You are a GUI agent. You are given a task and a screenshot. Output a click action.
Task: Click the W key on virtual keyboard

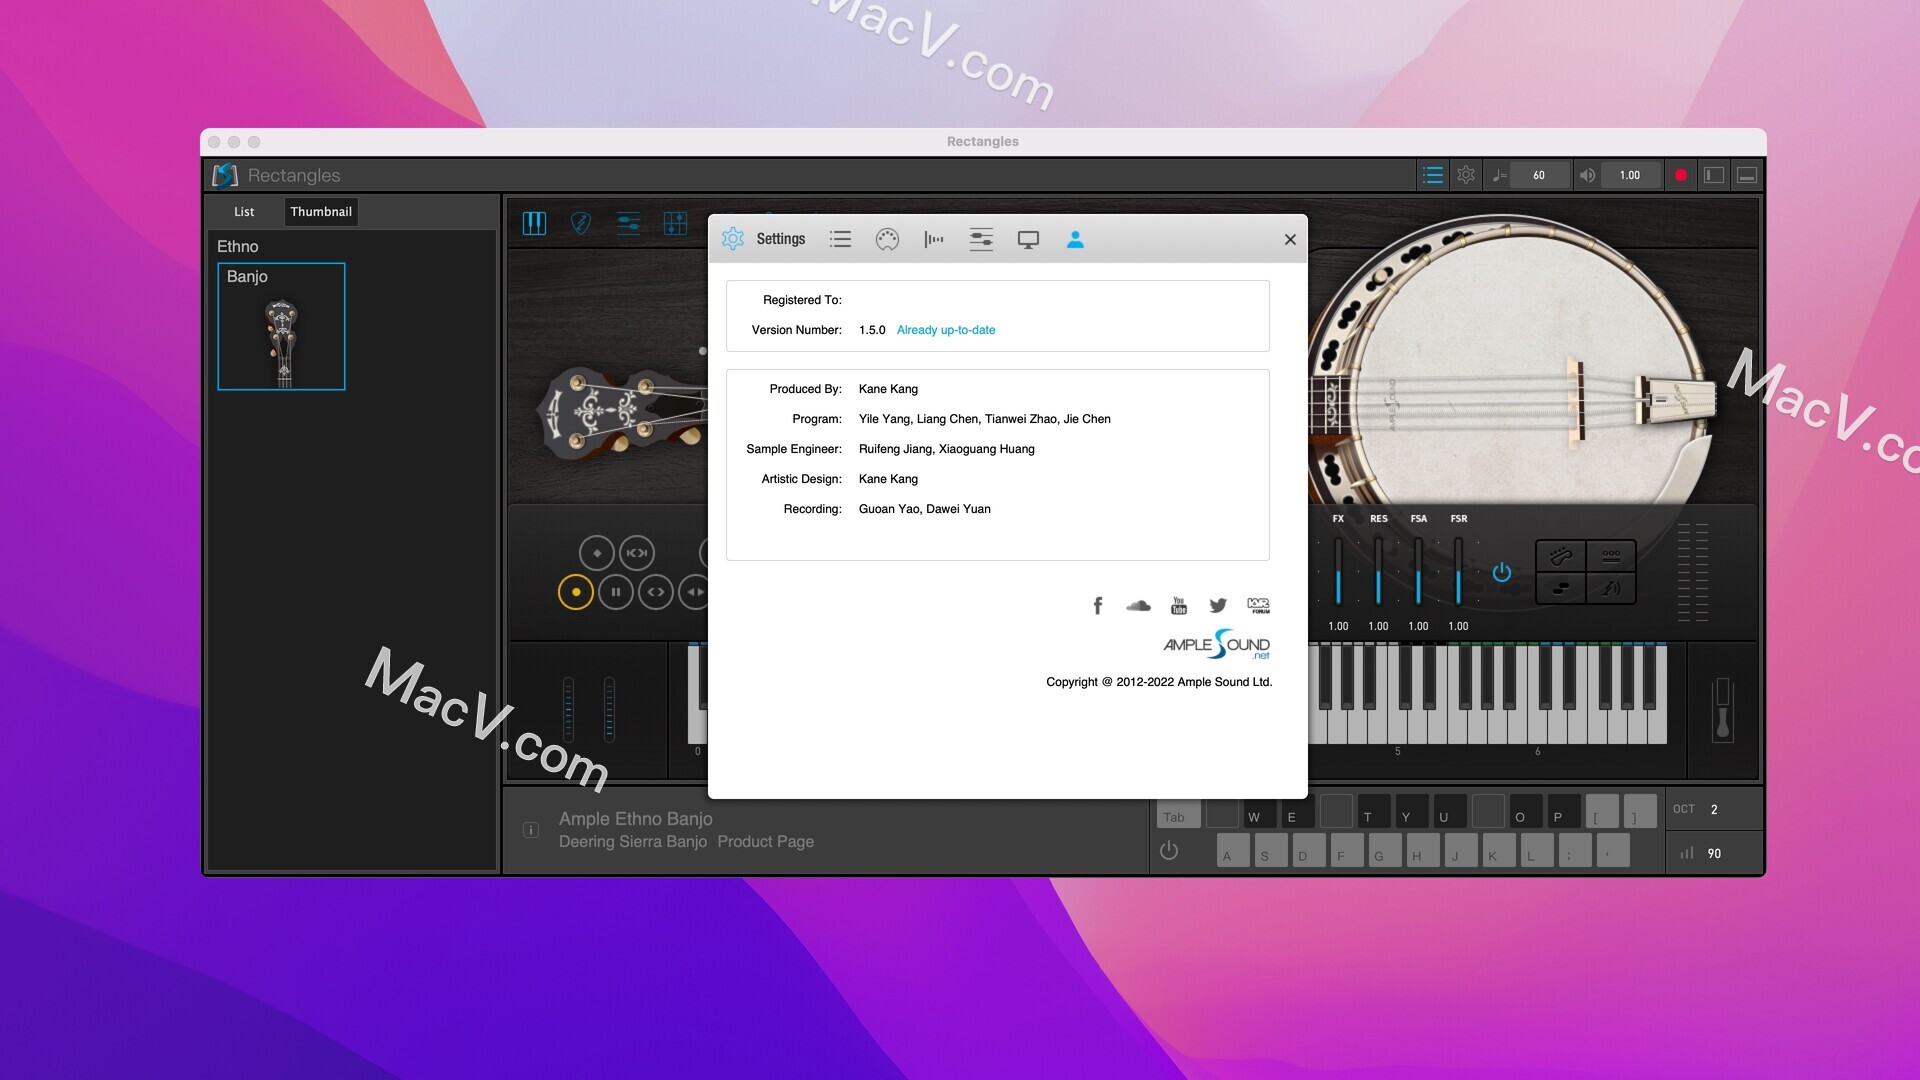click(x=1259, y=811)
